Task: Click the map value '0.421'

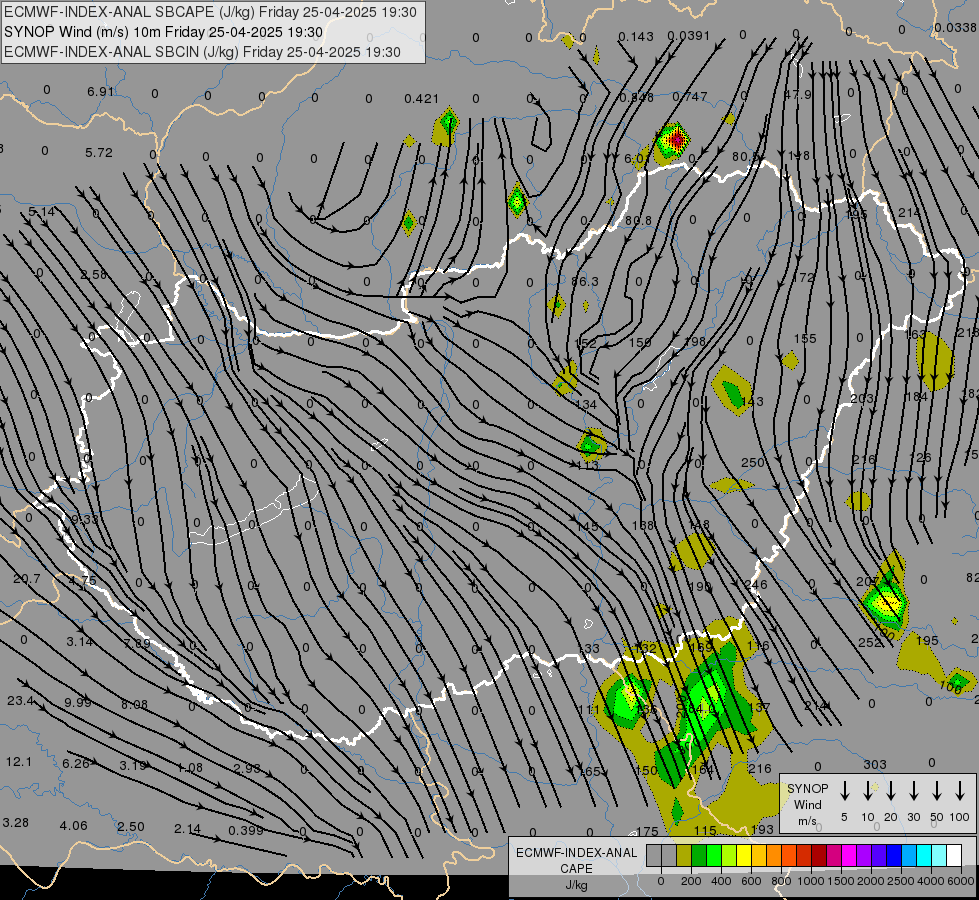Action: [421, 99]
